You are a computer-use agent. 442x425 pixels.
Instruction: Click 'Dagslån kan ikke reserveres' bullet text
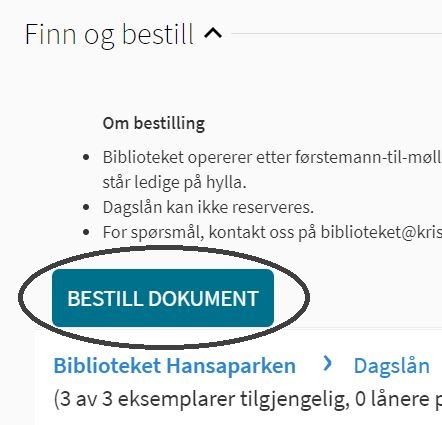pos(208,207)
